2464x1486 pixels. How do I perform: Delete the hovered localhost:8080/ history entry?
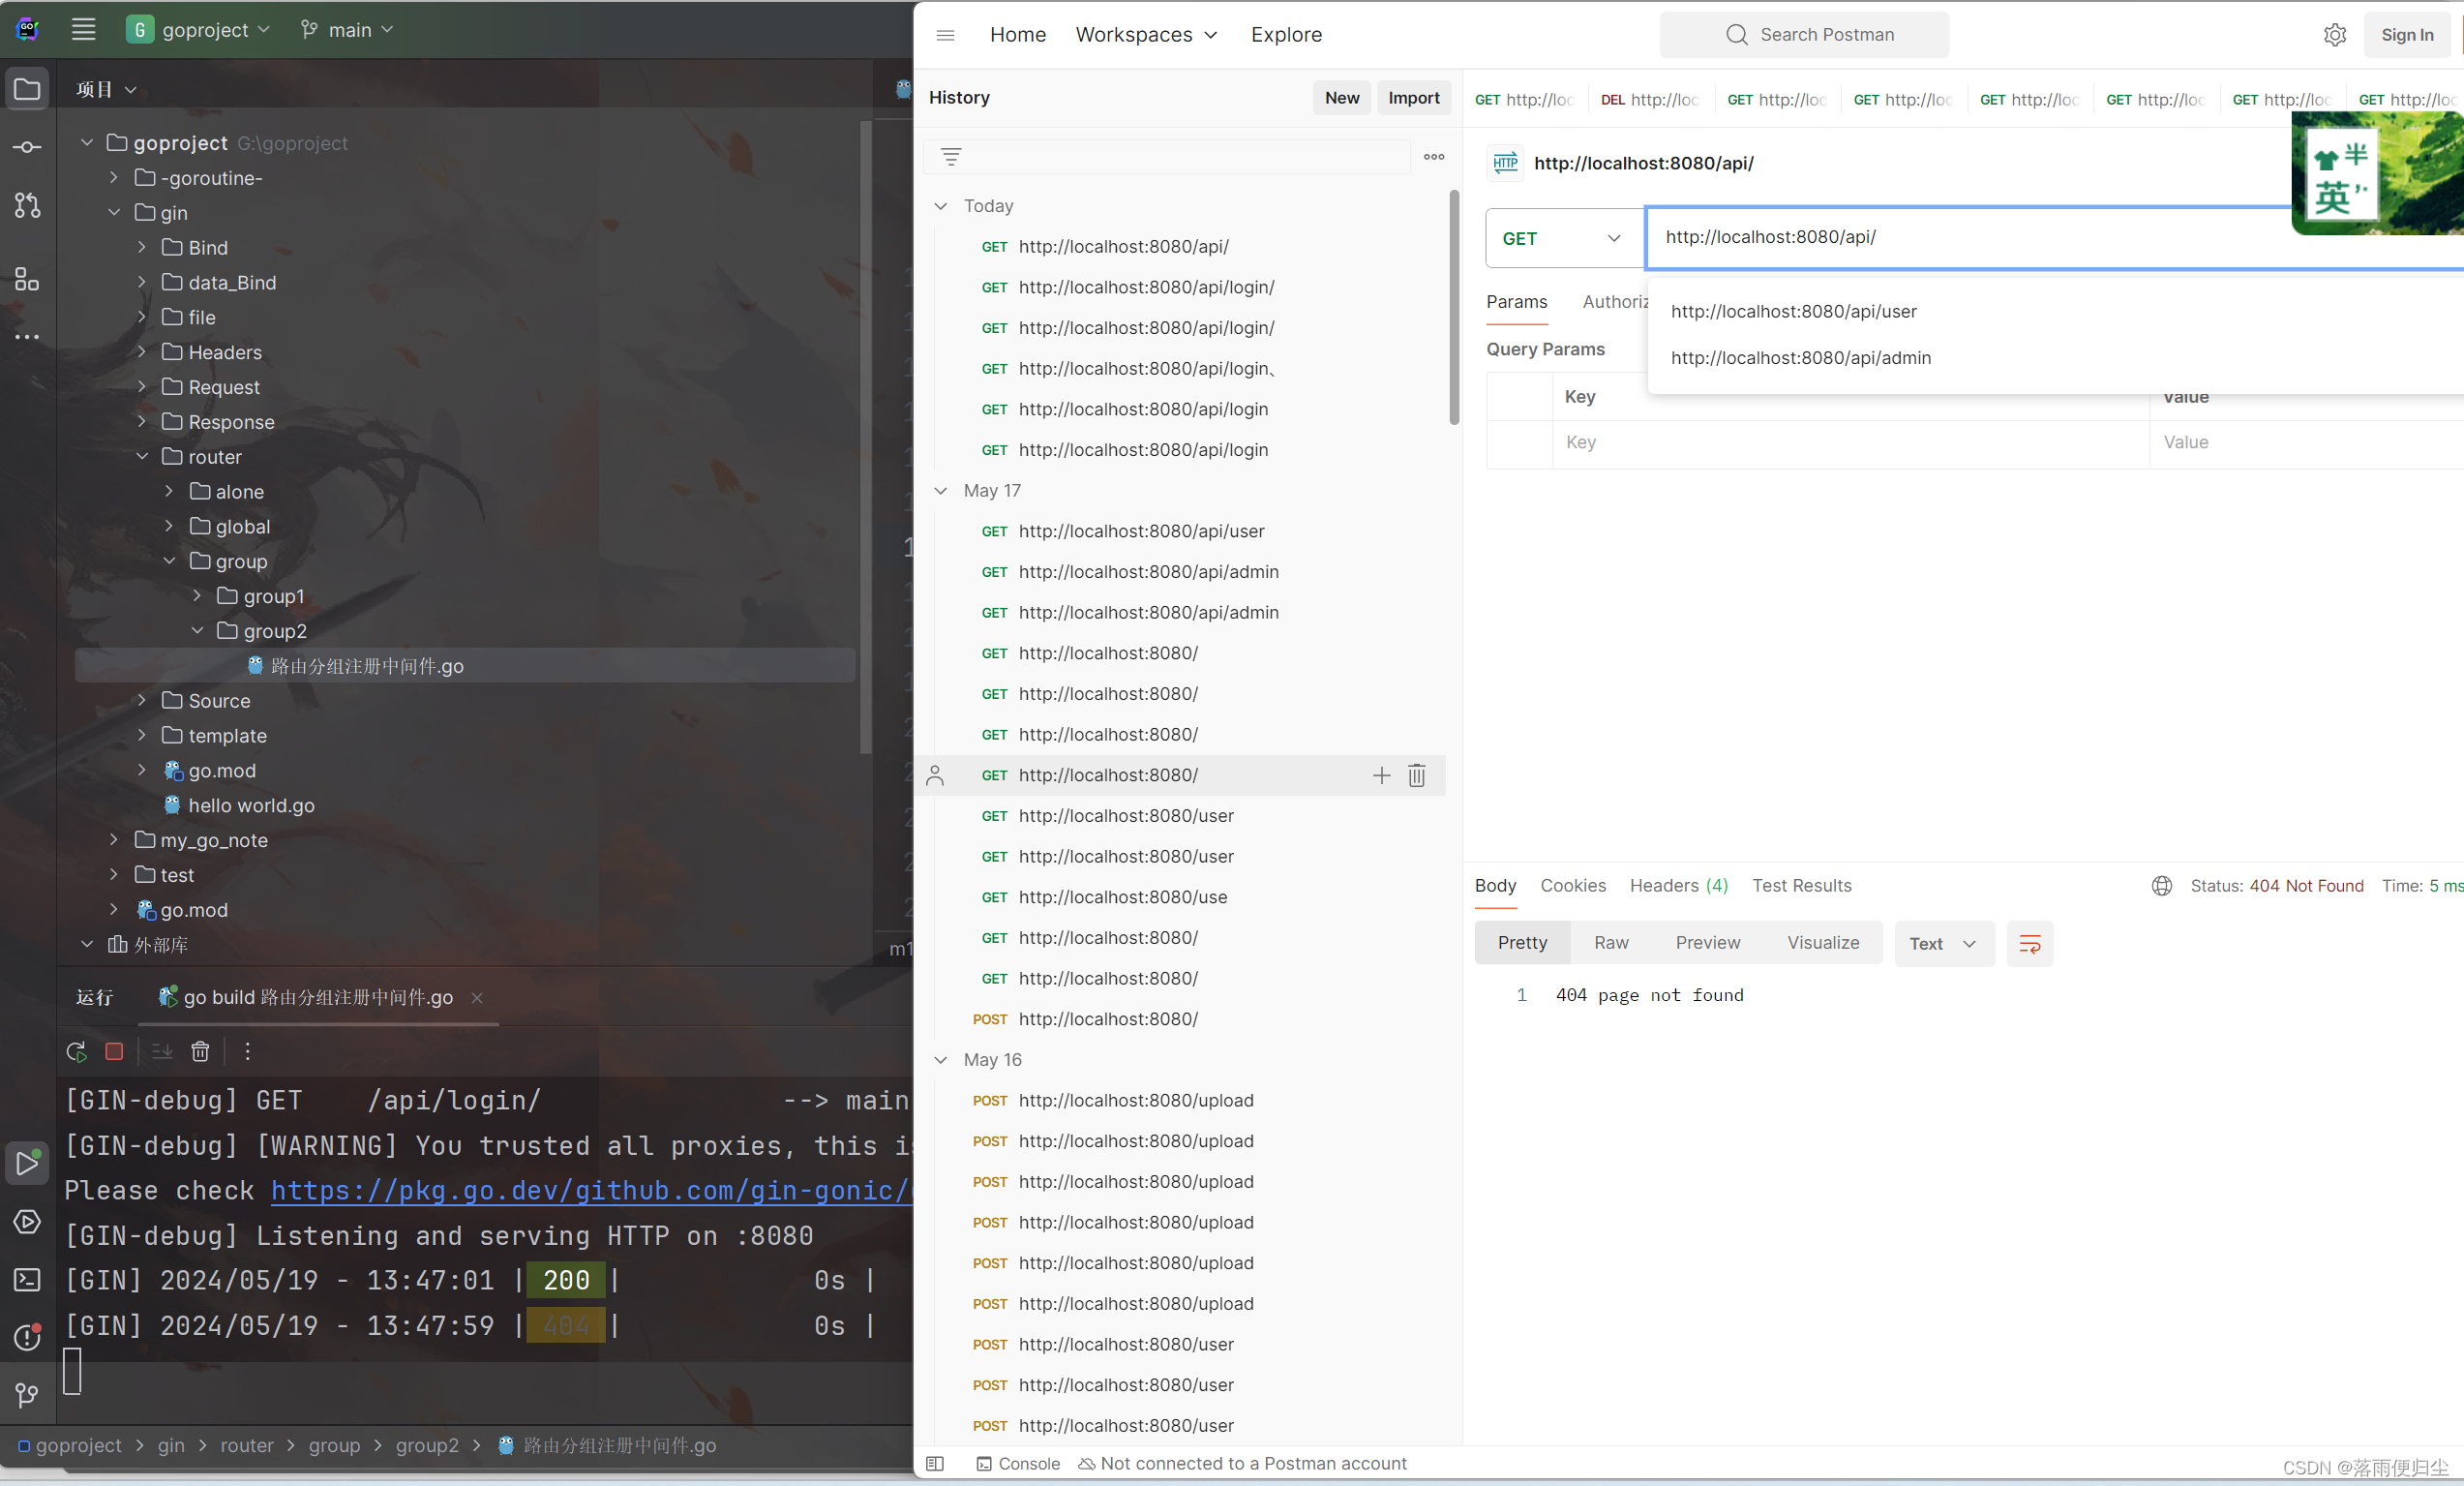[x=1417, y=776]
